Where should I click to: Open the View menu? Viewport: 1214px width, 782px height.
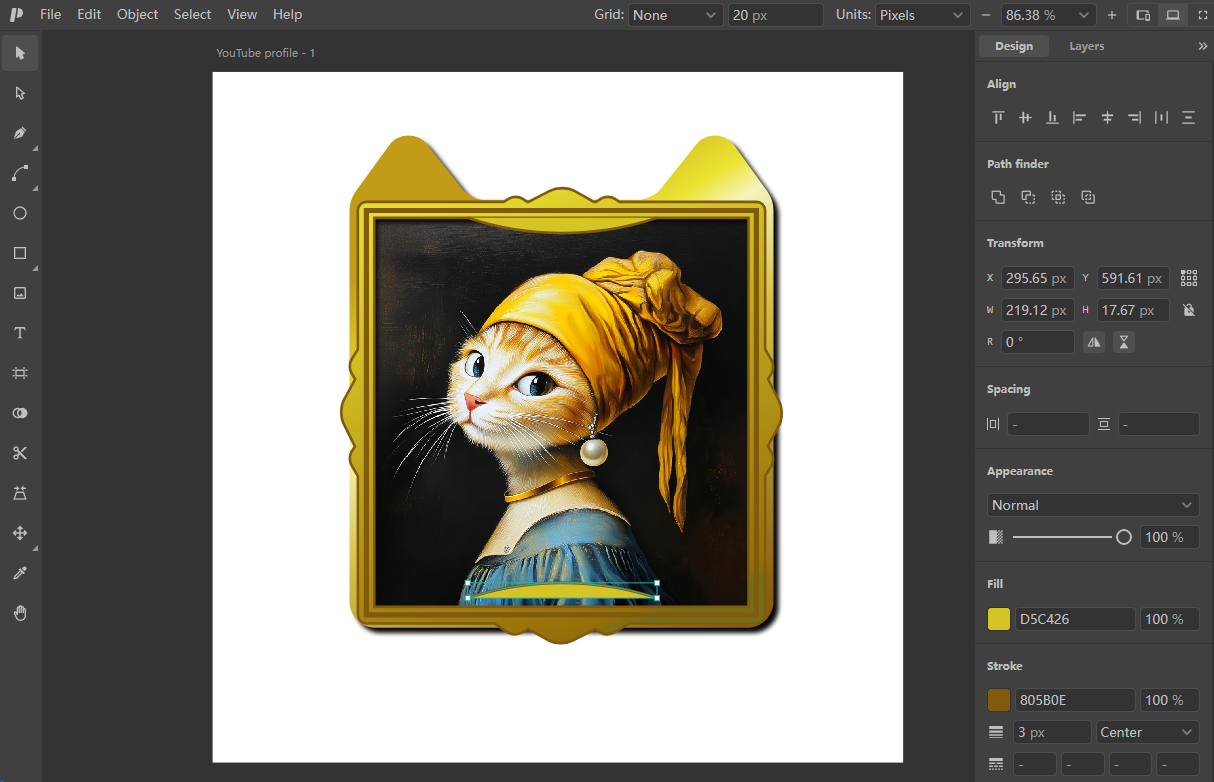pos(242,14)
